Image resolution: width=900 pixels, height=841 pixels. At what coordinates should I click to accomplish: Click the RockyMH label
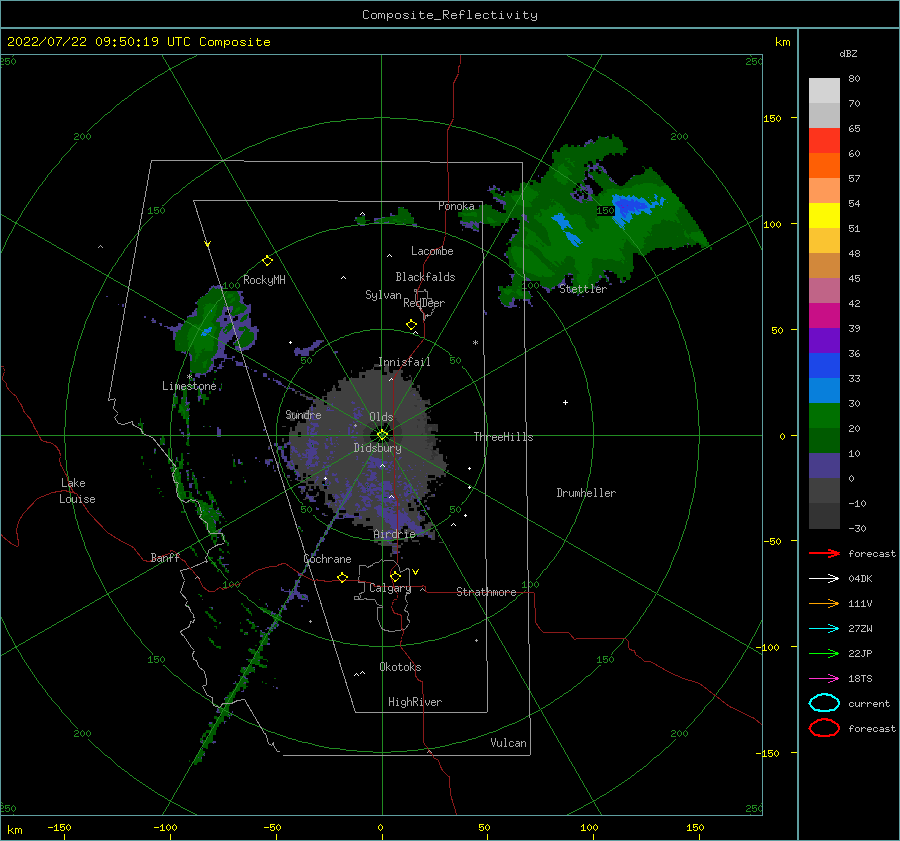pyautogui.click(x=264, y=280)
